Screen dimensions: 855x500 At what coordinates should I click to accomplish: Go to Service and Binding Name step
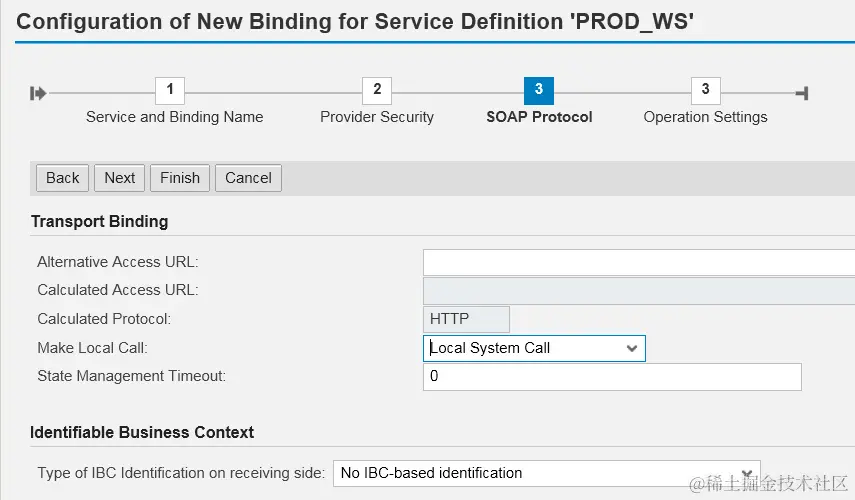[175, 117]
